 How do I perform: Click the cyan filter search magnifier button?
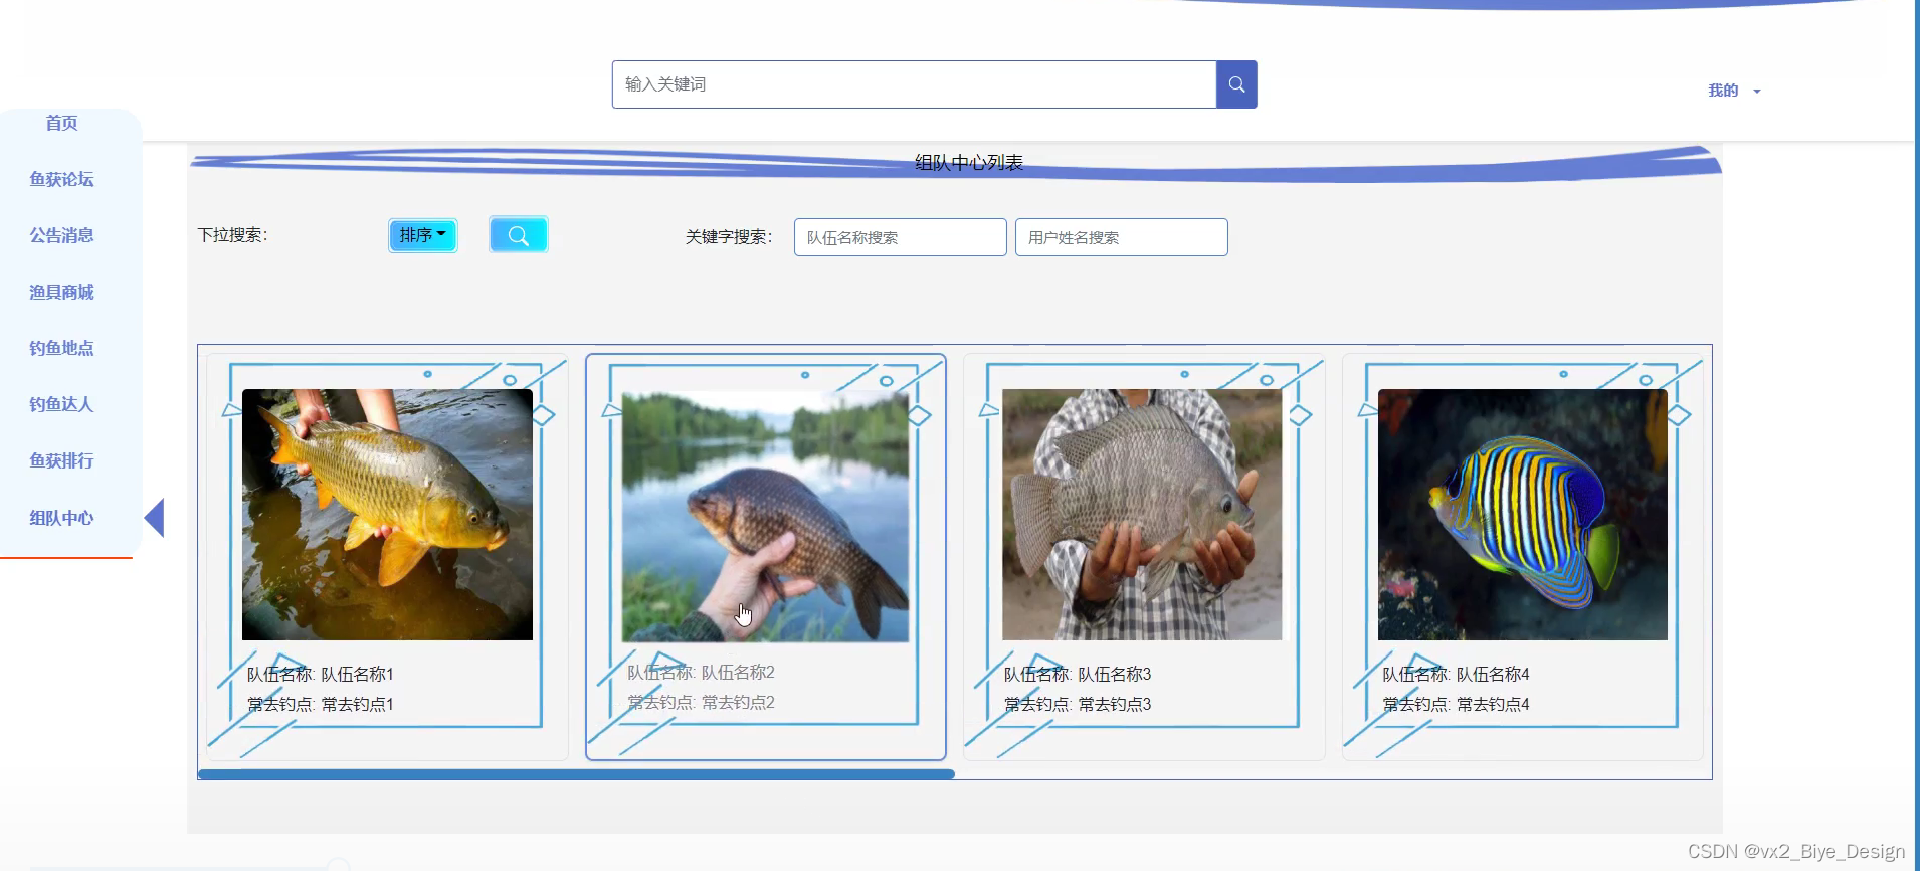[x=518, y=235]
